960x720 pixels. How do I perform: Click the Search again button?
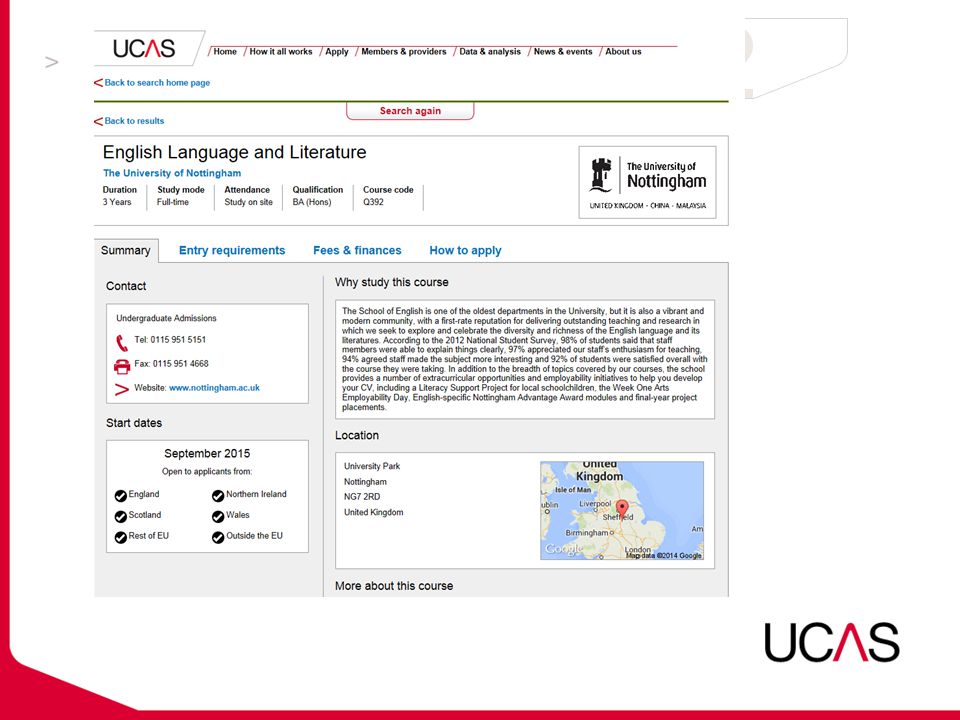pyautogui.click(x=410, y=111)
